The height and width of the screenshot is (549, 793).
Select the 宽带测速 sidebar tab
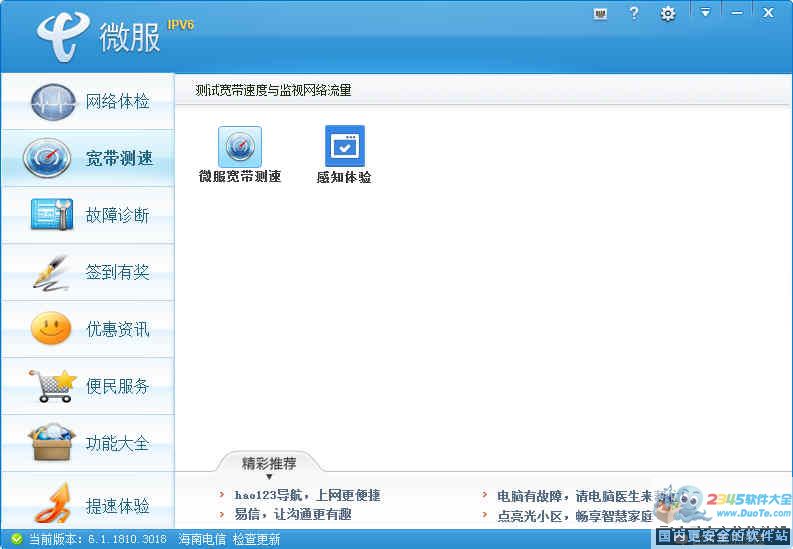87,158
